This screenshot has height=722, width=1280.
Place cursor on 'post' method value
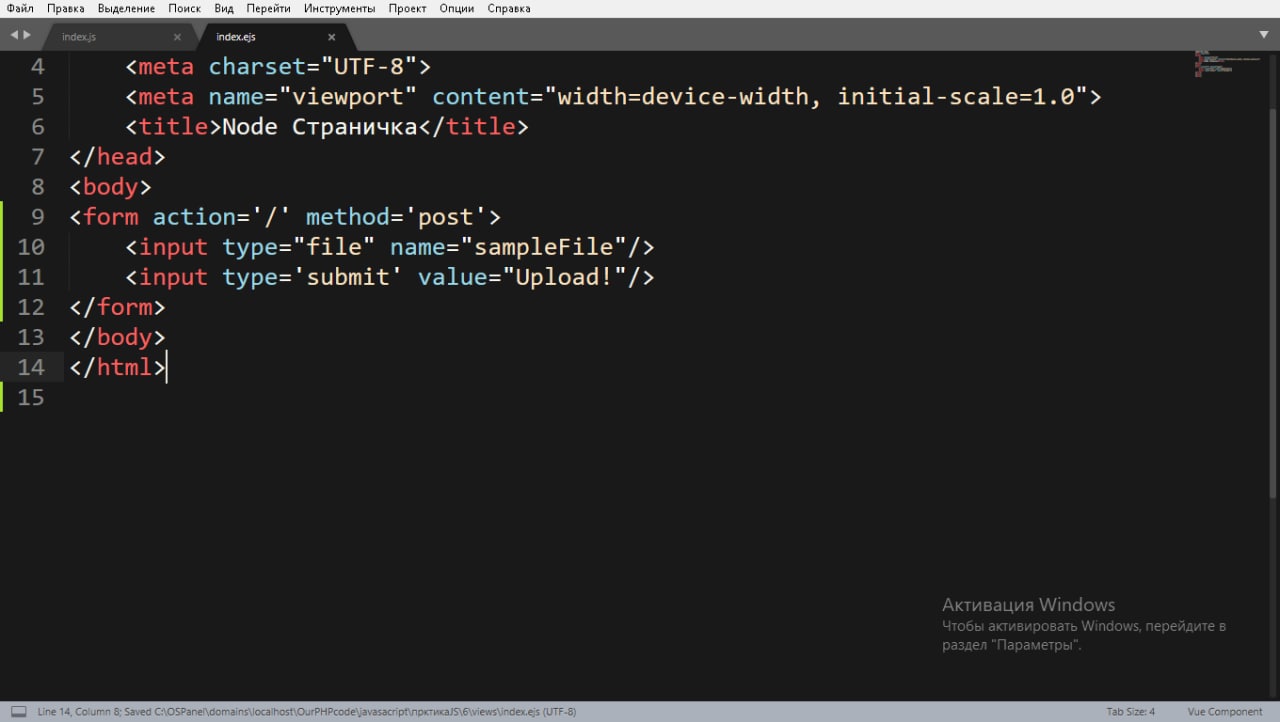pos(445,217)
